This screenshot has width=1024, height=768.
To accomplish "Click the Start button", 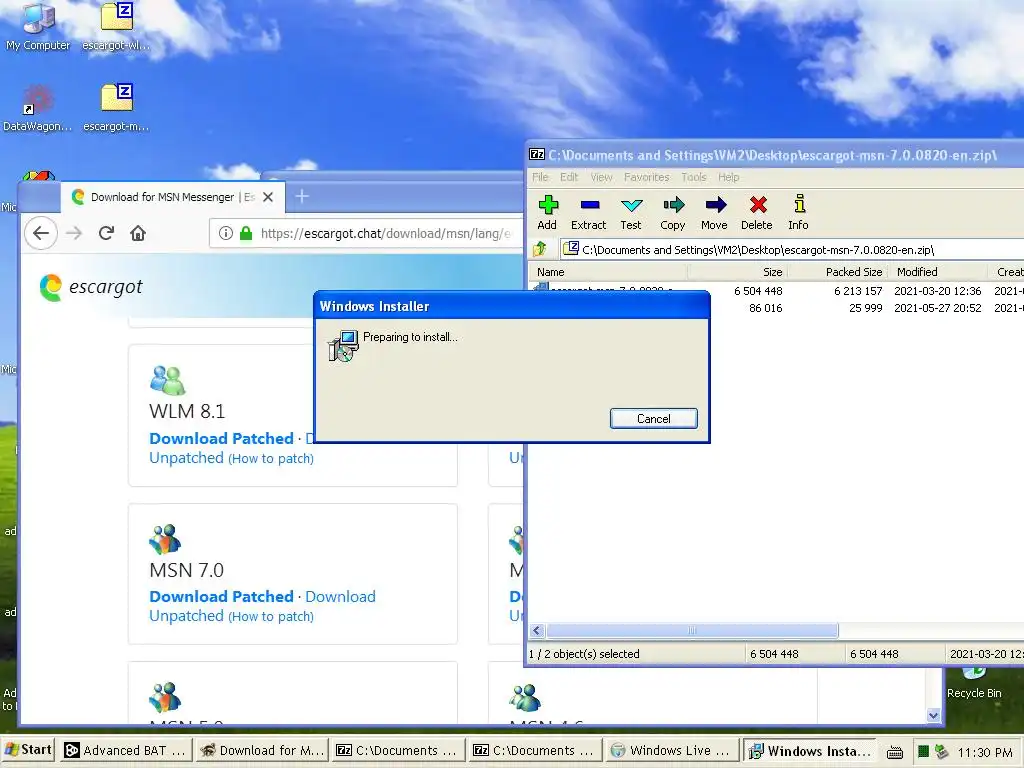I will point(28,750).
